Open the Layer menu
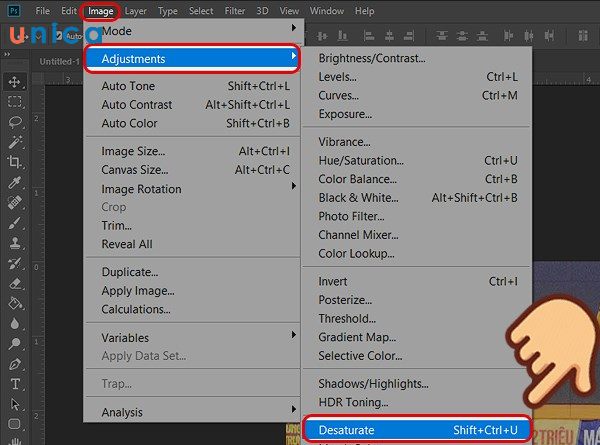This screenshot has height=445, width=600. click(x=135, y=11)
